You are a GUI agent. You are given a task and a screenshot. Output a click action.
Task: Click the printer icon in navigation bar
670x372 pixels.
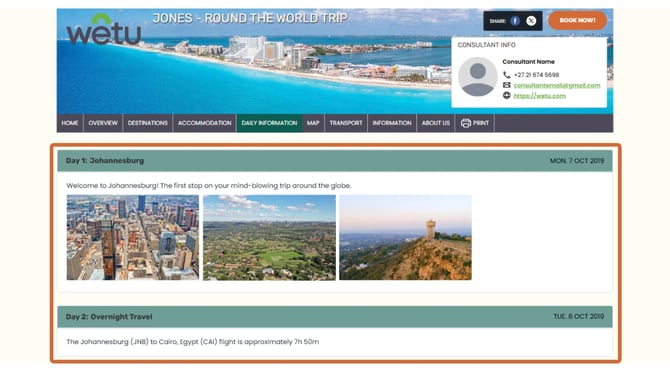tap(466, 123)
